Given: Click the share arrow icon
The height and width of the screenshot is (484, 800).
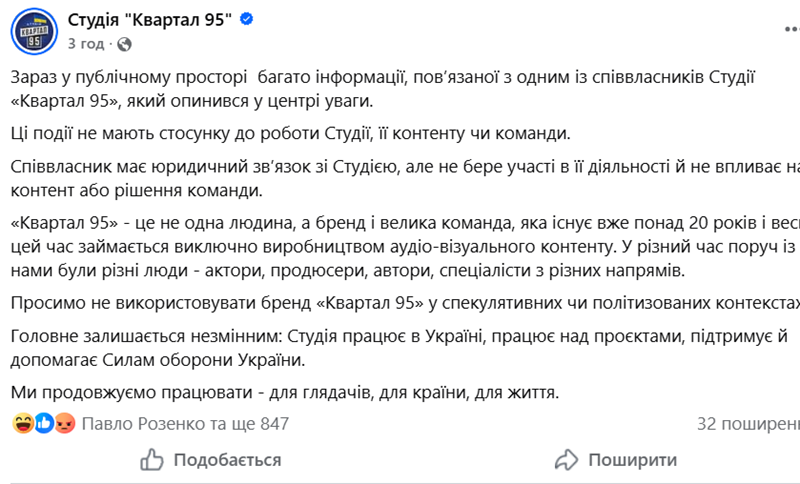Looking at the screenshot, I should pos(566,460).
